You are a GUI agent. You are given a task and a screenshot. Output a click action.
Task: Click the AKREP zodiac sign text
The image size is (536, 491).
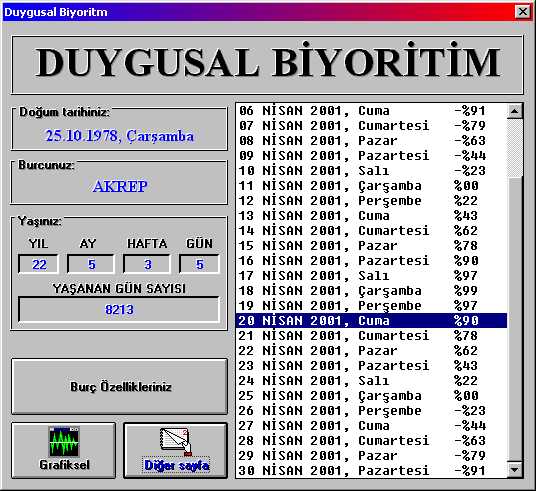120,186
